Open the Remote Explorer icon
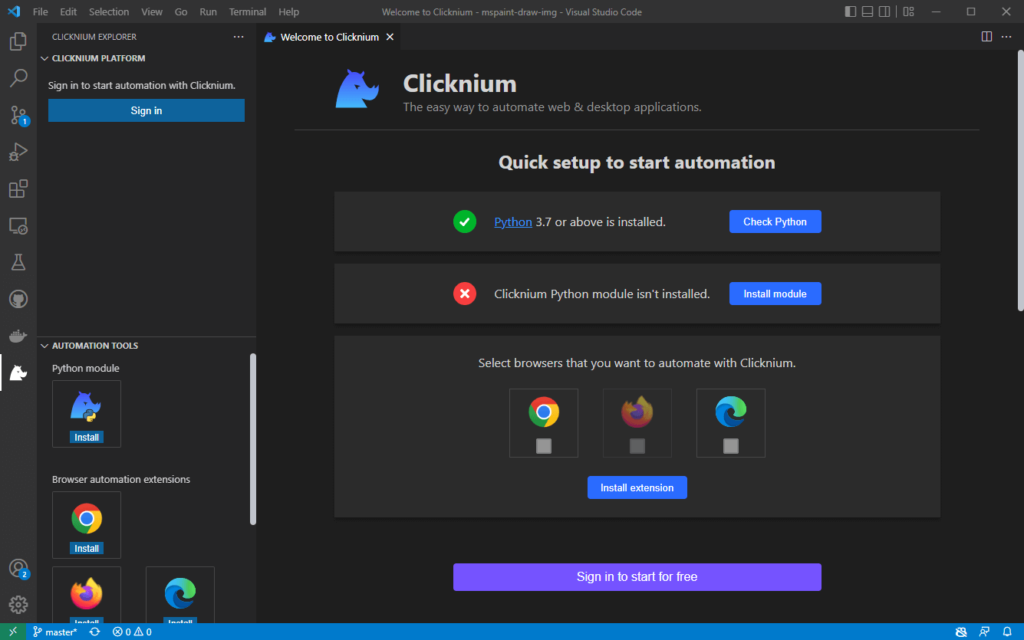The height and width of the screenshot is (640, 1024). point(18,226)
